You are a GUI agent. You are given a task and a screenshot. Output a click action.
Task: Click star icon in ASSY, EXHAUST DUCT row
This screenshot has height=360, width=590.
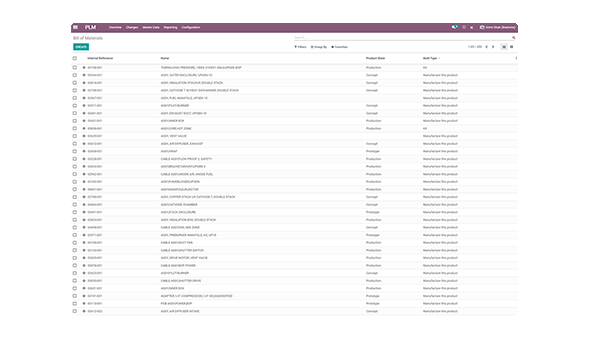pos(84,113)
